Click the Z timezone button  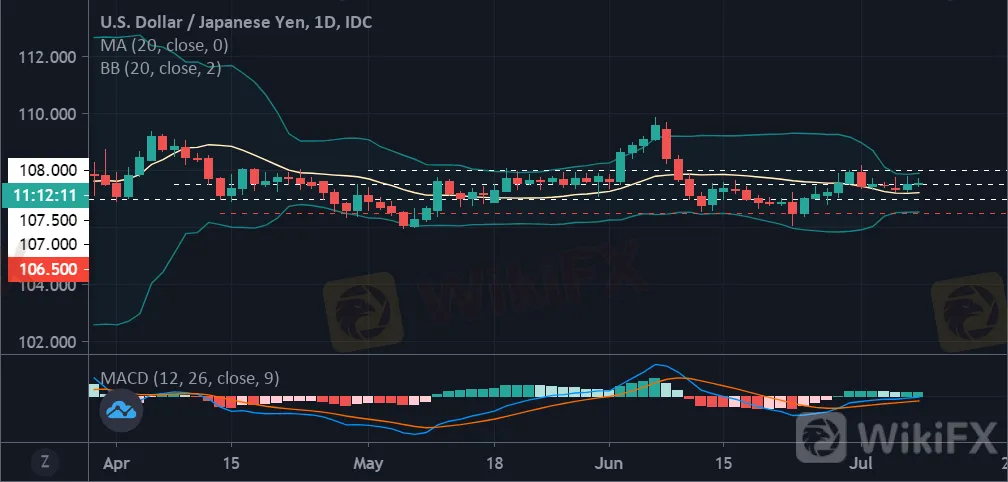pyautogui.click(x=46, y=461)
